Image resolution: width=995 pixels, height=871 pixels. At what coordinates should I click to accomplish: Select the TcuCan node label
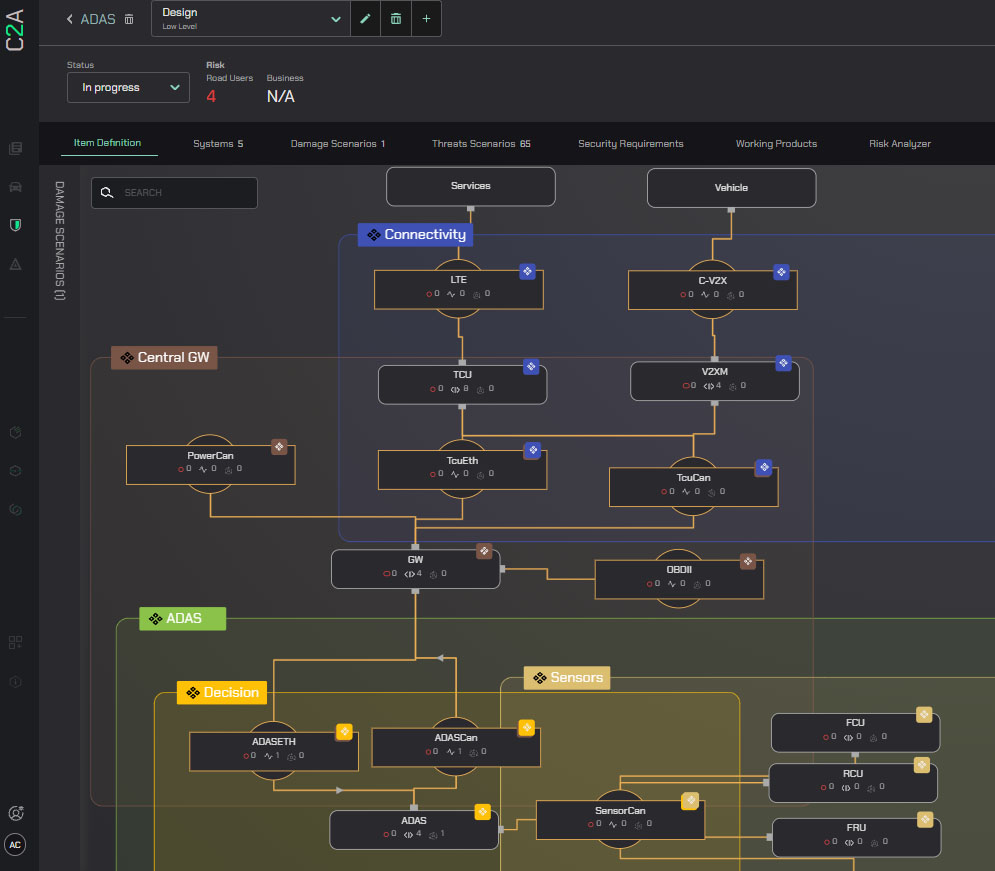click(693, 478)
